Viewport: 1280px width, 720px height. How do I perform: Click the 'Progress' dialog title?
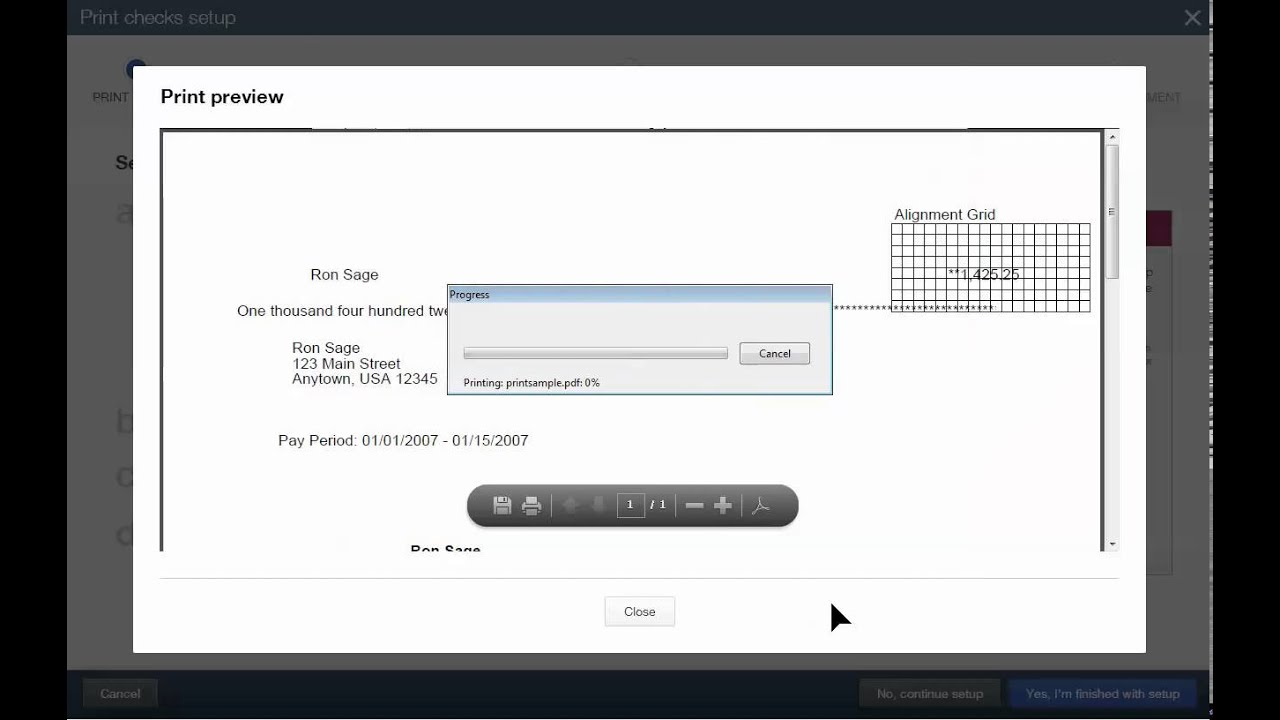pos(469,294)
